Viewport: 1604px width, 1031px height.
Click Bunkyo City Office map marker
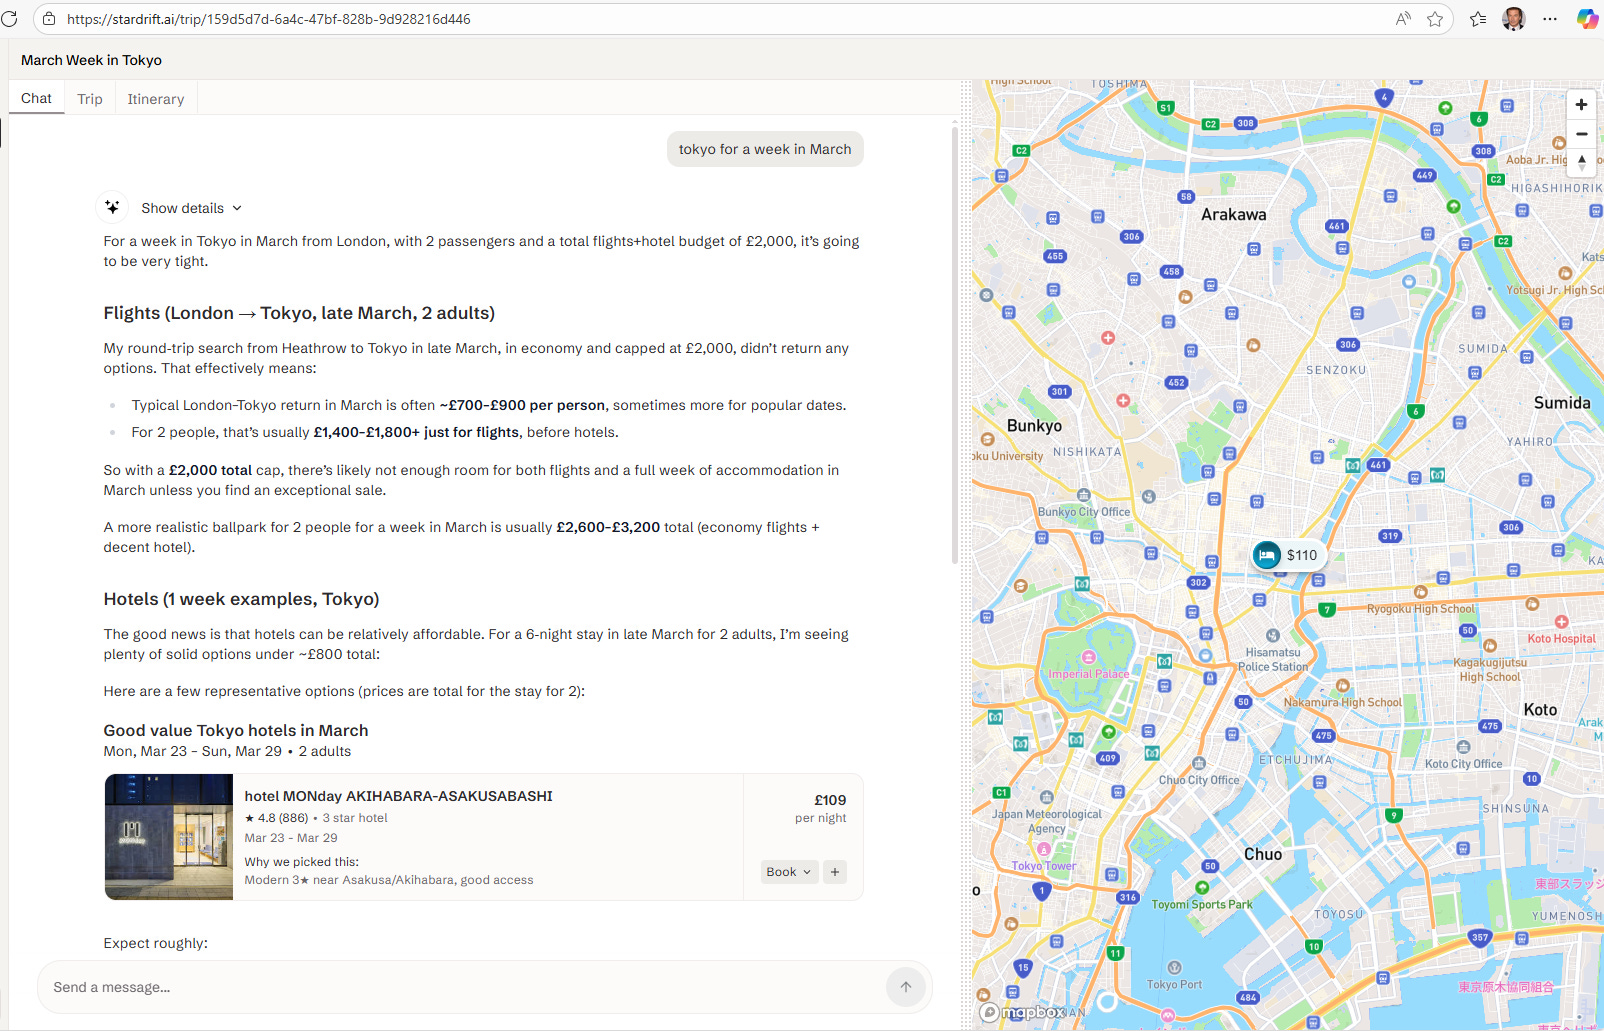(1084, 494)
